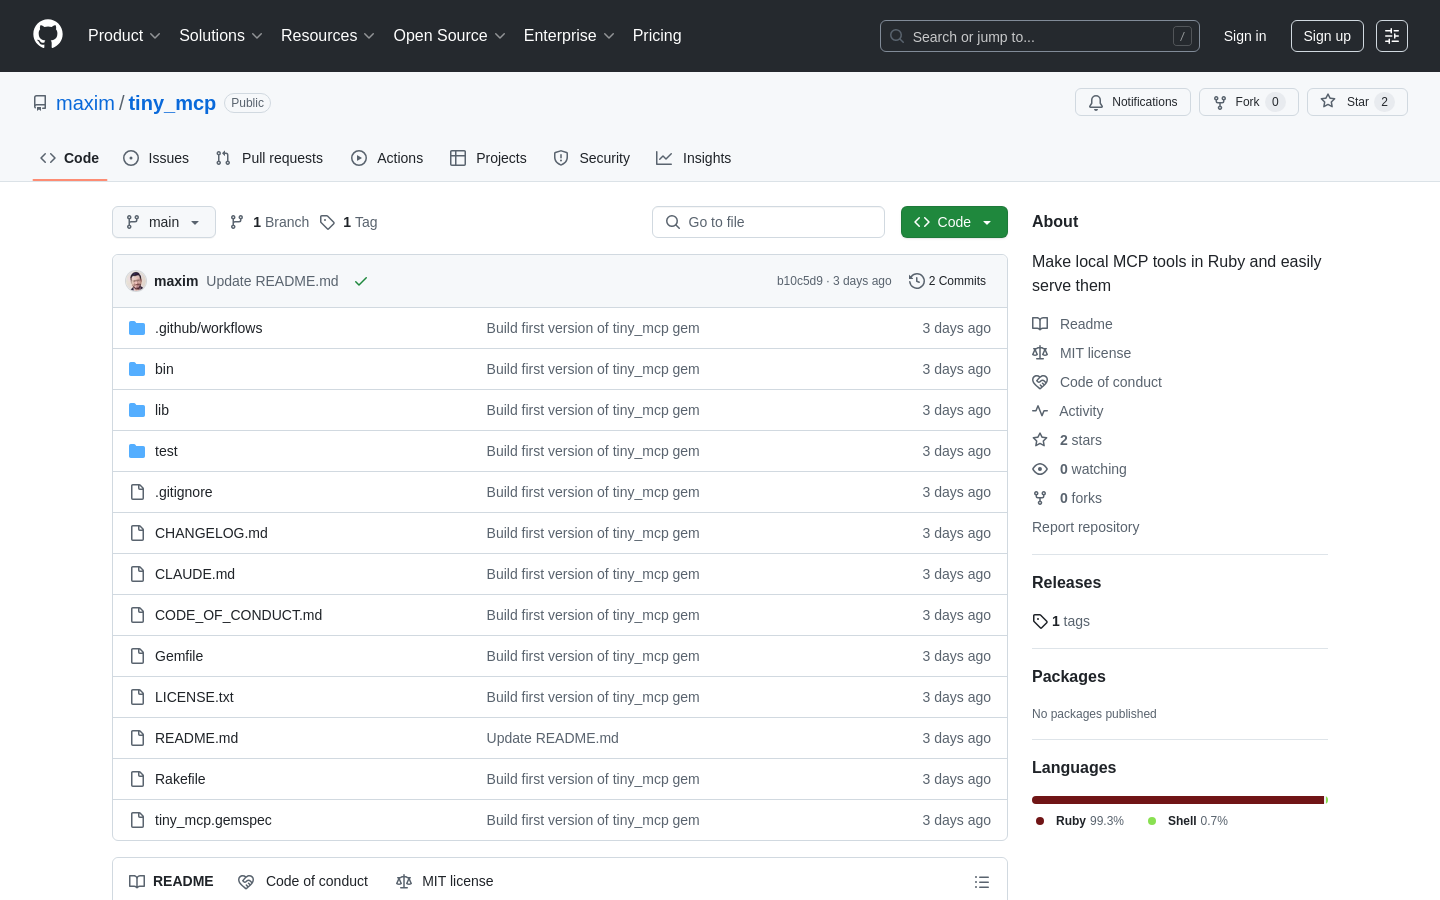Switch to the Pull requests tab

(269, 158)
